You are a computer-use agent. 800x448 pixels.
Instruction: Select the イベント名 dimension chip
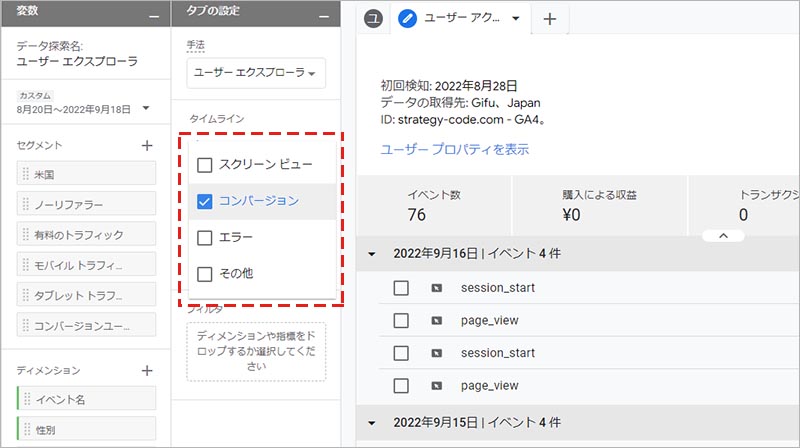86,399
